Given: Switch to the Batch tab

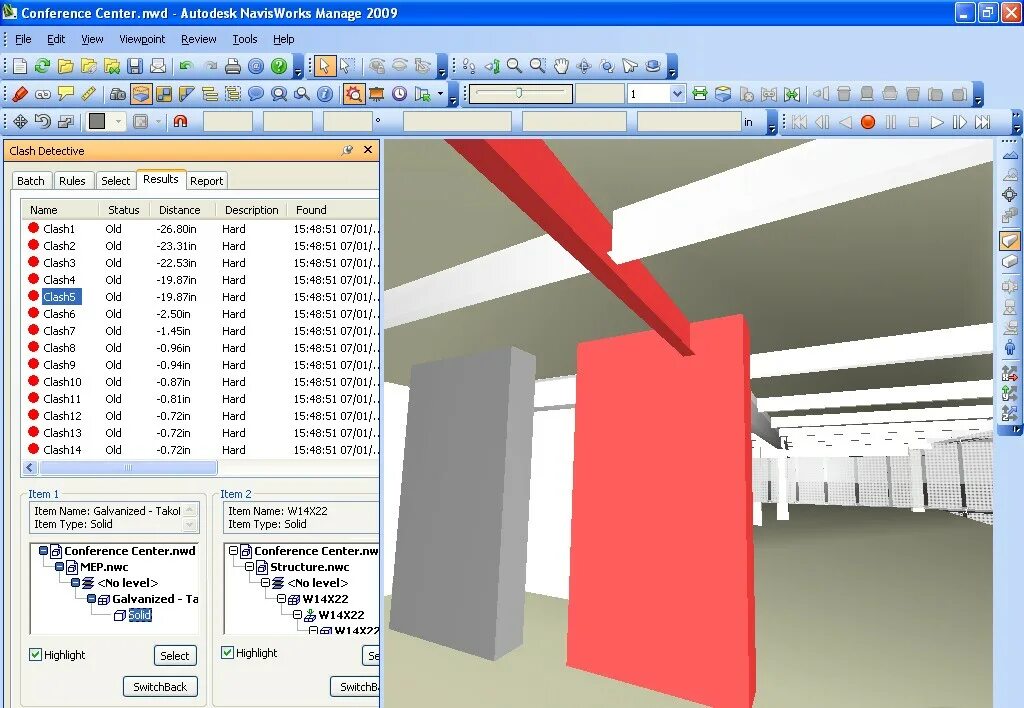Looking at the screenshot, I should 31,181.
